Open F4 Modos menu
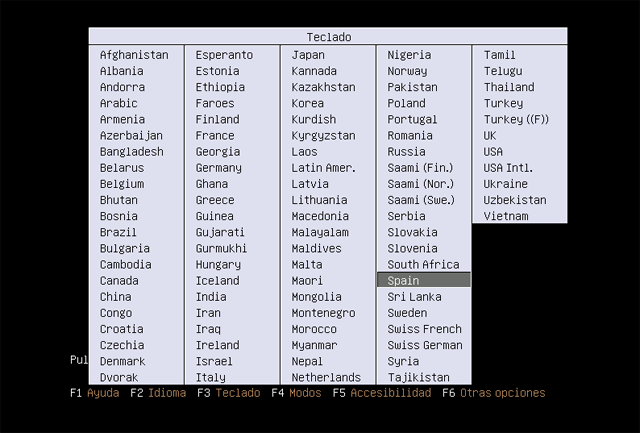Screen dimensions: 640x433 [x=296, y=393]
